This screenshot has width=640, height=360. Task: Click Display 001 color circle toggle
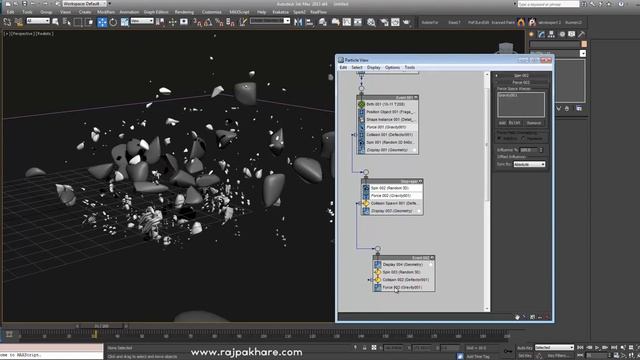[414, 150]
